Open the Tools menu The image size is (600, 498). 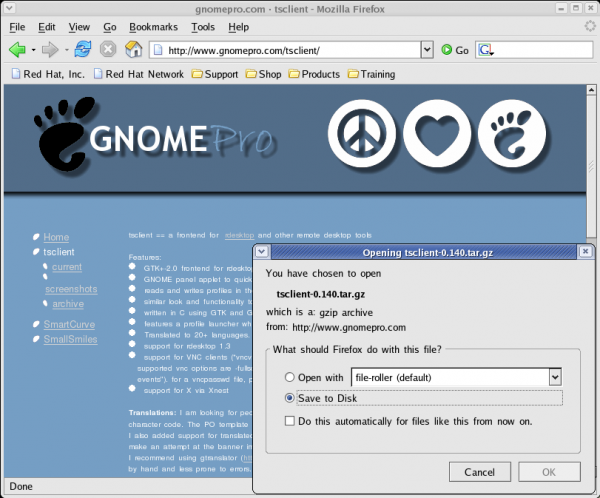pos(203,27)
